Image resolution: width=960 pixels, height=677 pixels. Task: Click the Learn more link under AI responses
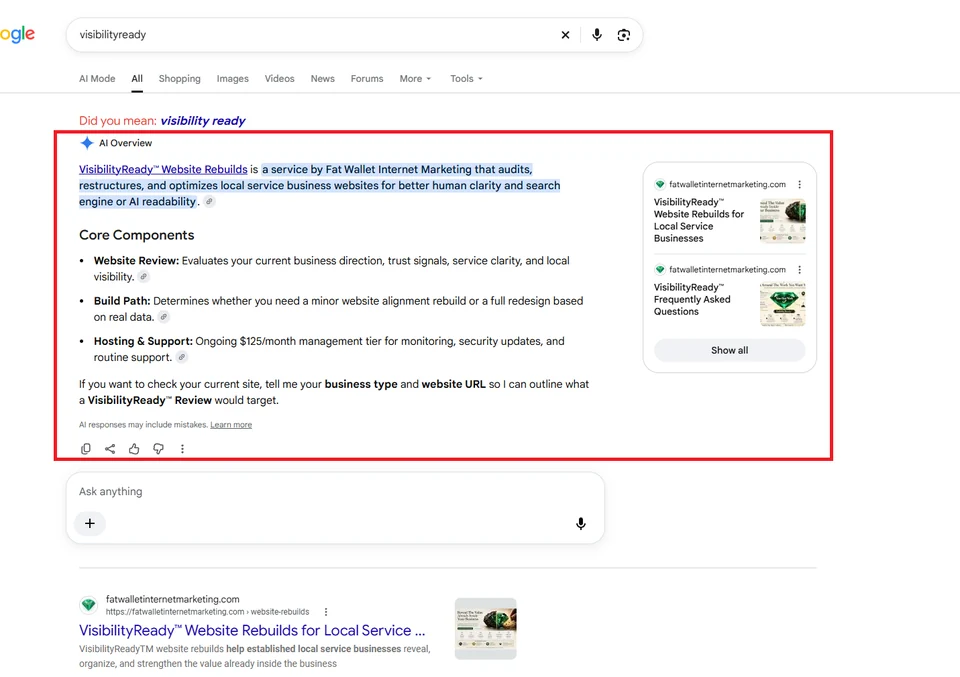[x=231, y=425]
